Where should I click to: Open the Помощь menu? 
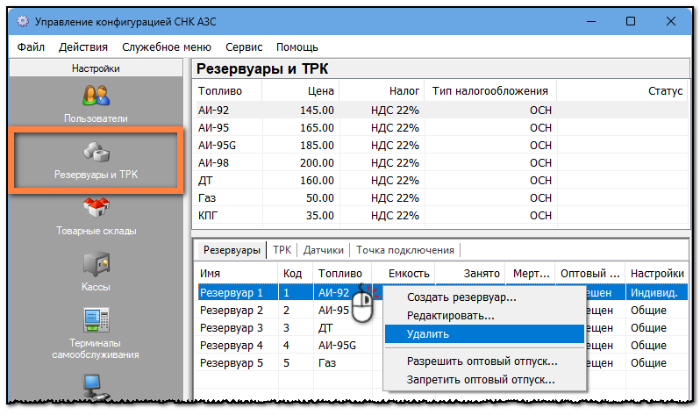coord(297,47)
